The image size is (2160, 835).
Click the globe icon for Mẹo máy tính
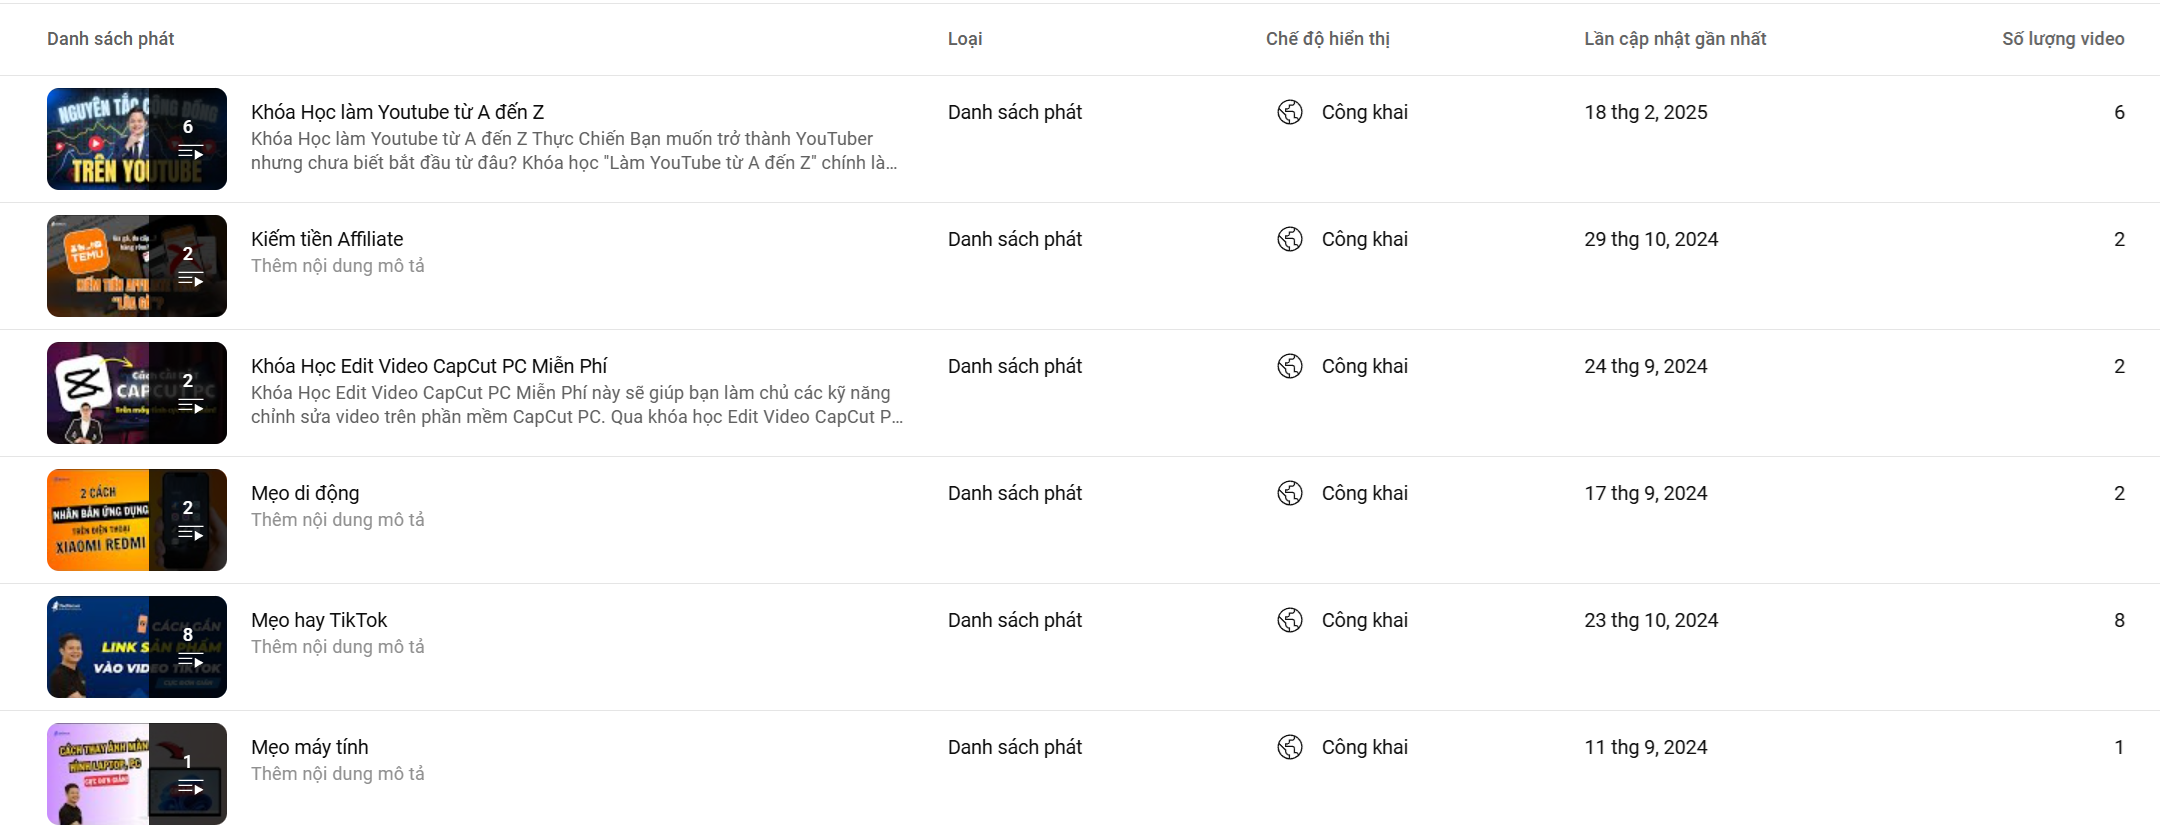1290,747
